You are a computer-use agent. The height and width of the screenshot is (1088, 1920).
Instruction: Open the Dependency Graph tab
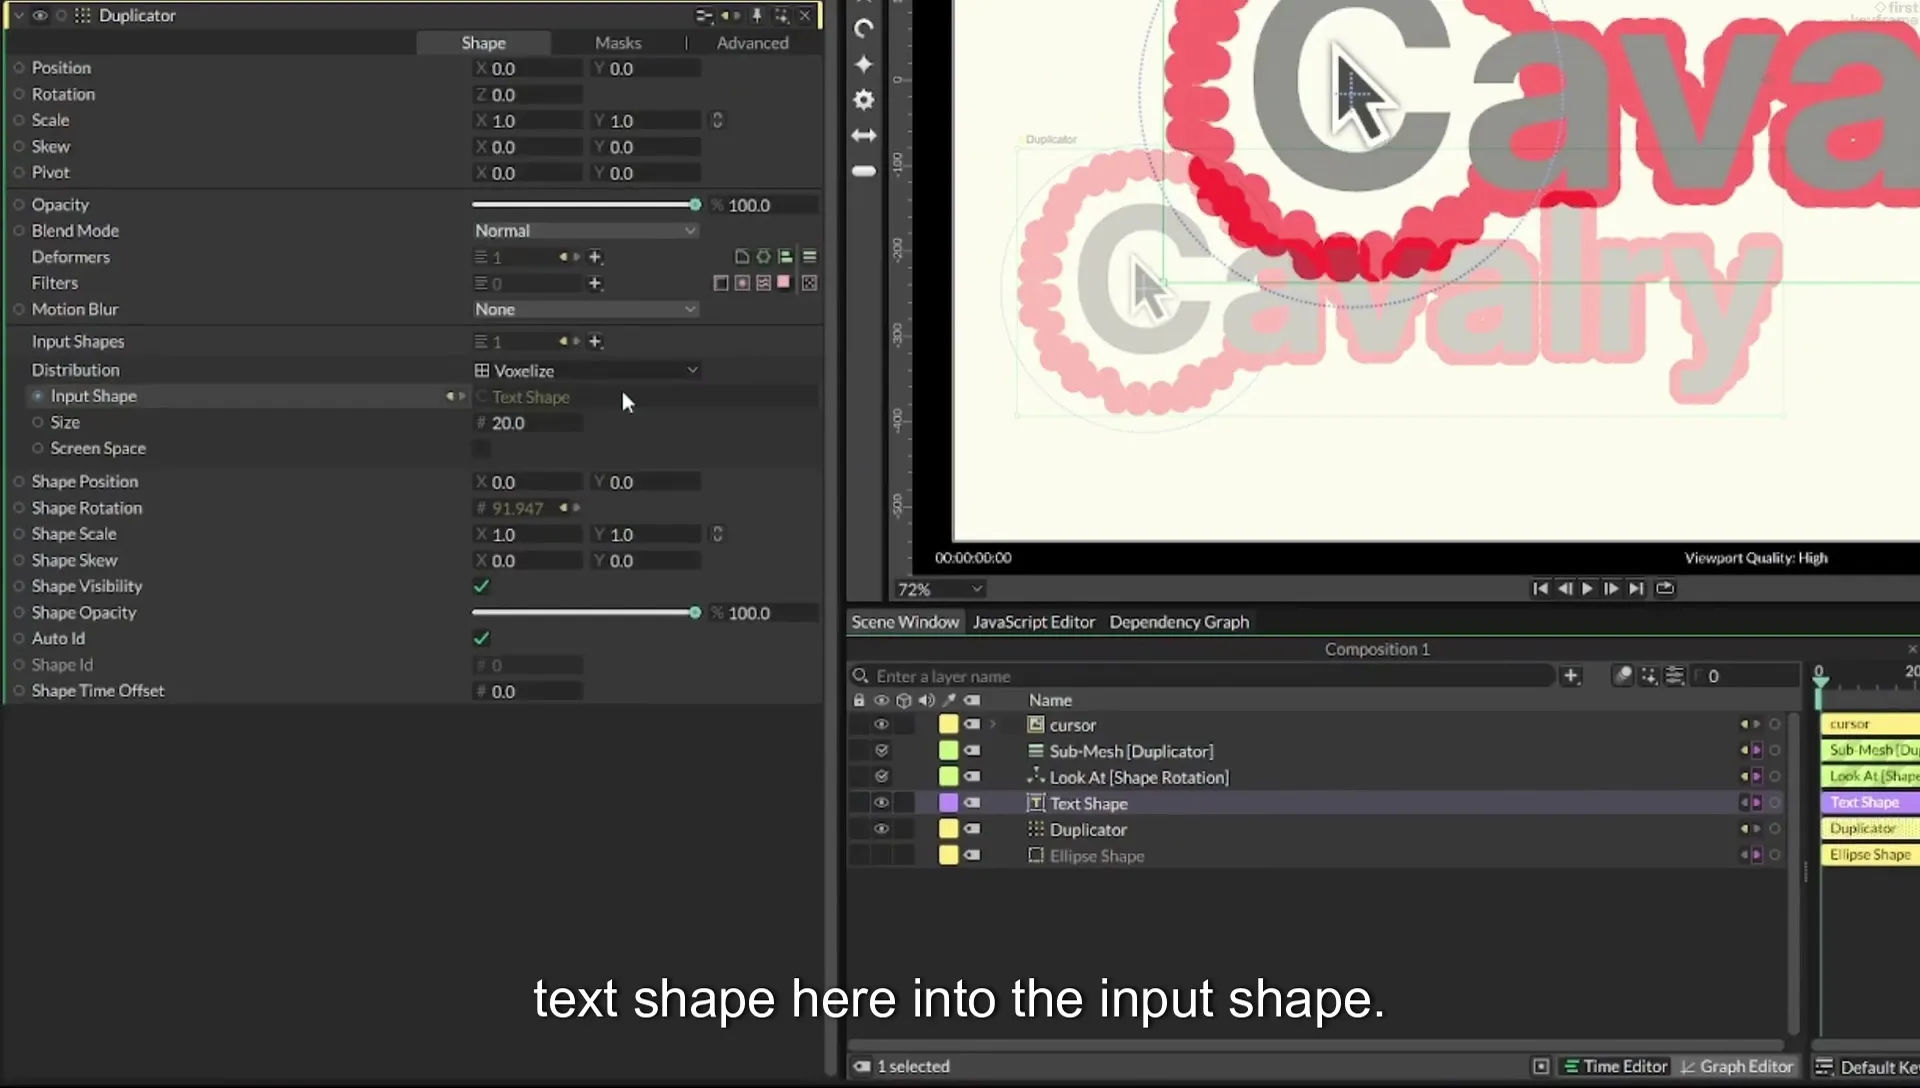pyautogui.click(x=1179, y=622)
